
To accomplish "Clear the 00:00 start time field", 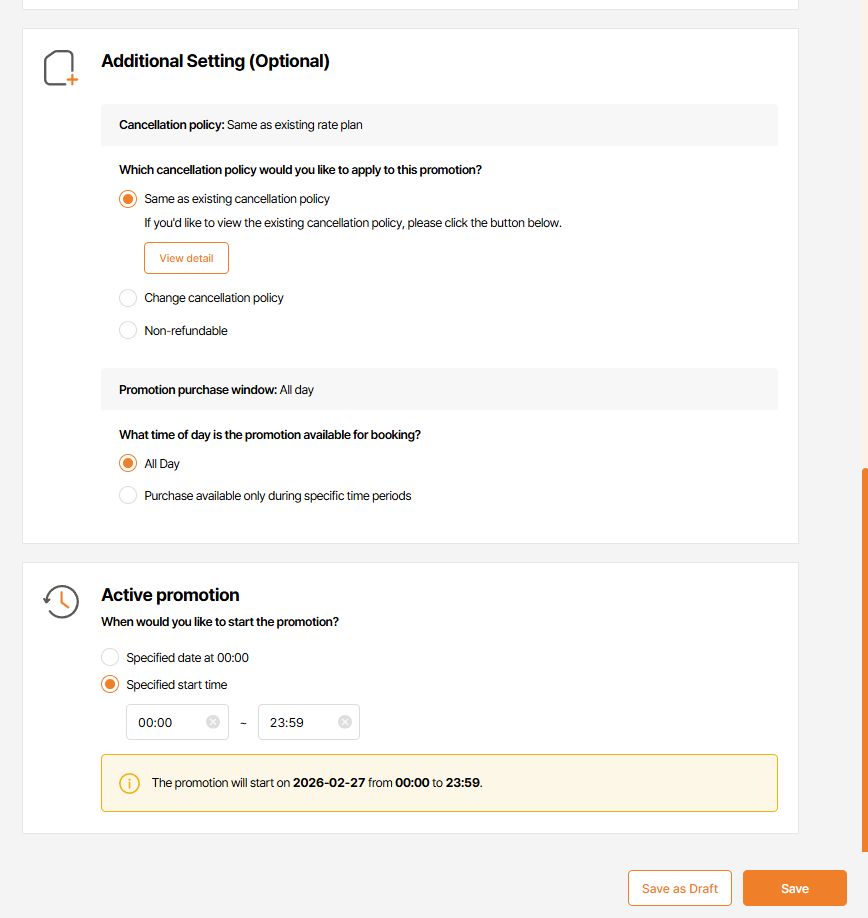I will (x=213, y=722).
